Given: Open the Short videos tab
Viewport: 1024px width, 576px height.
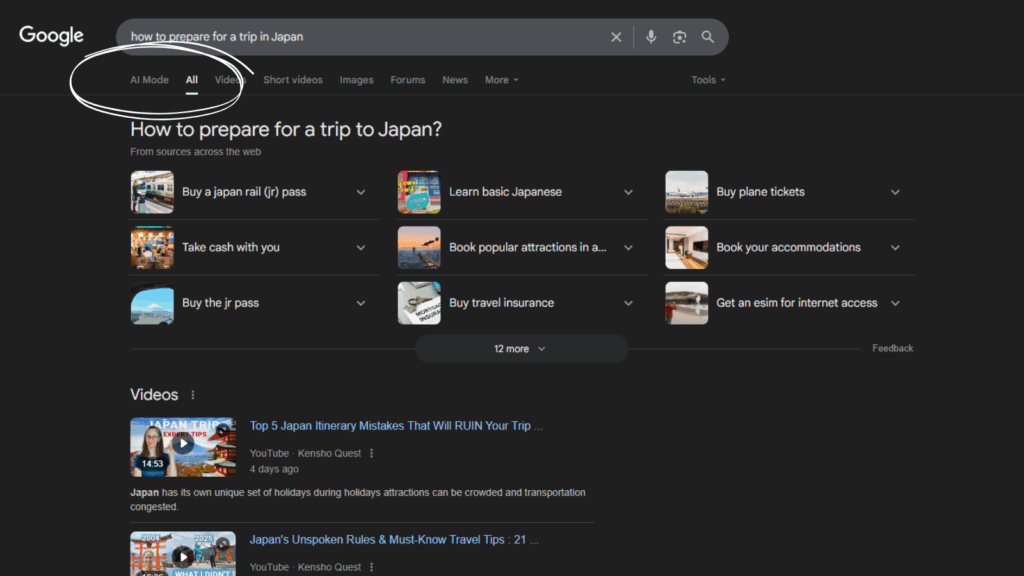Looking at the screenshot, I should (292, 80).
